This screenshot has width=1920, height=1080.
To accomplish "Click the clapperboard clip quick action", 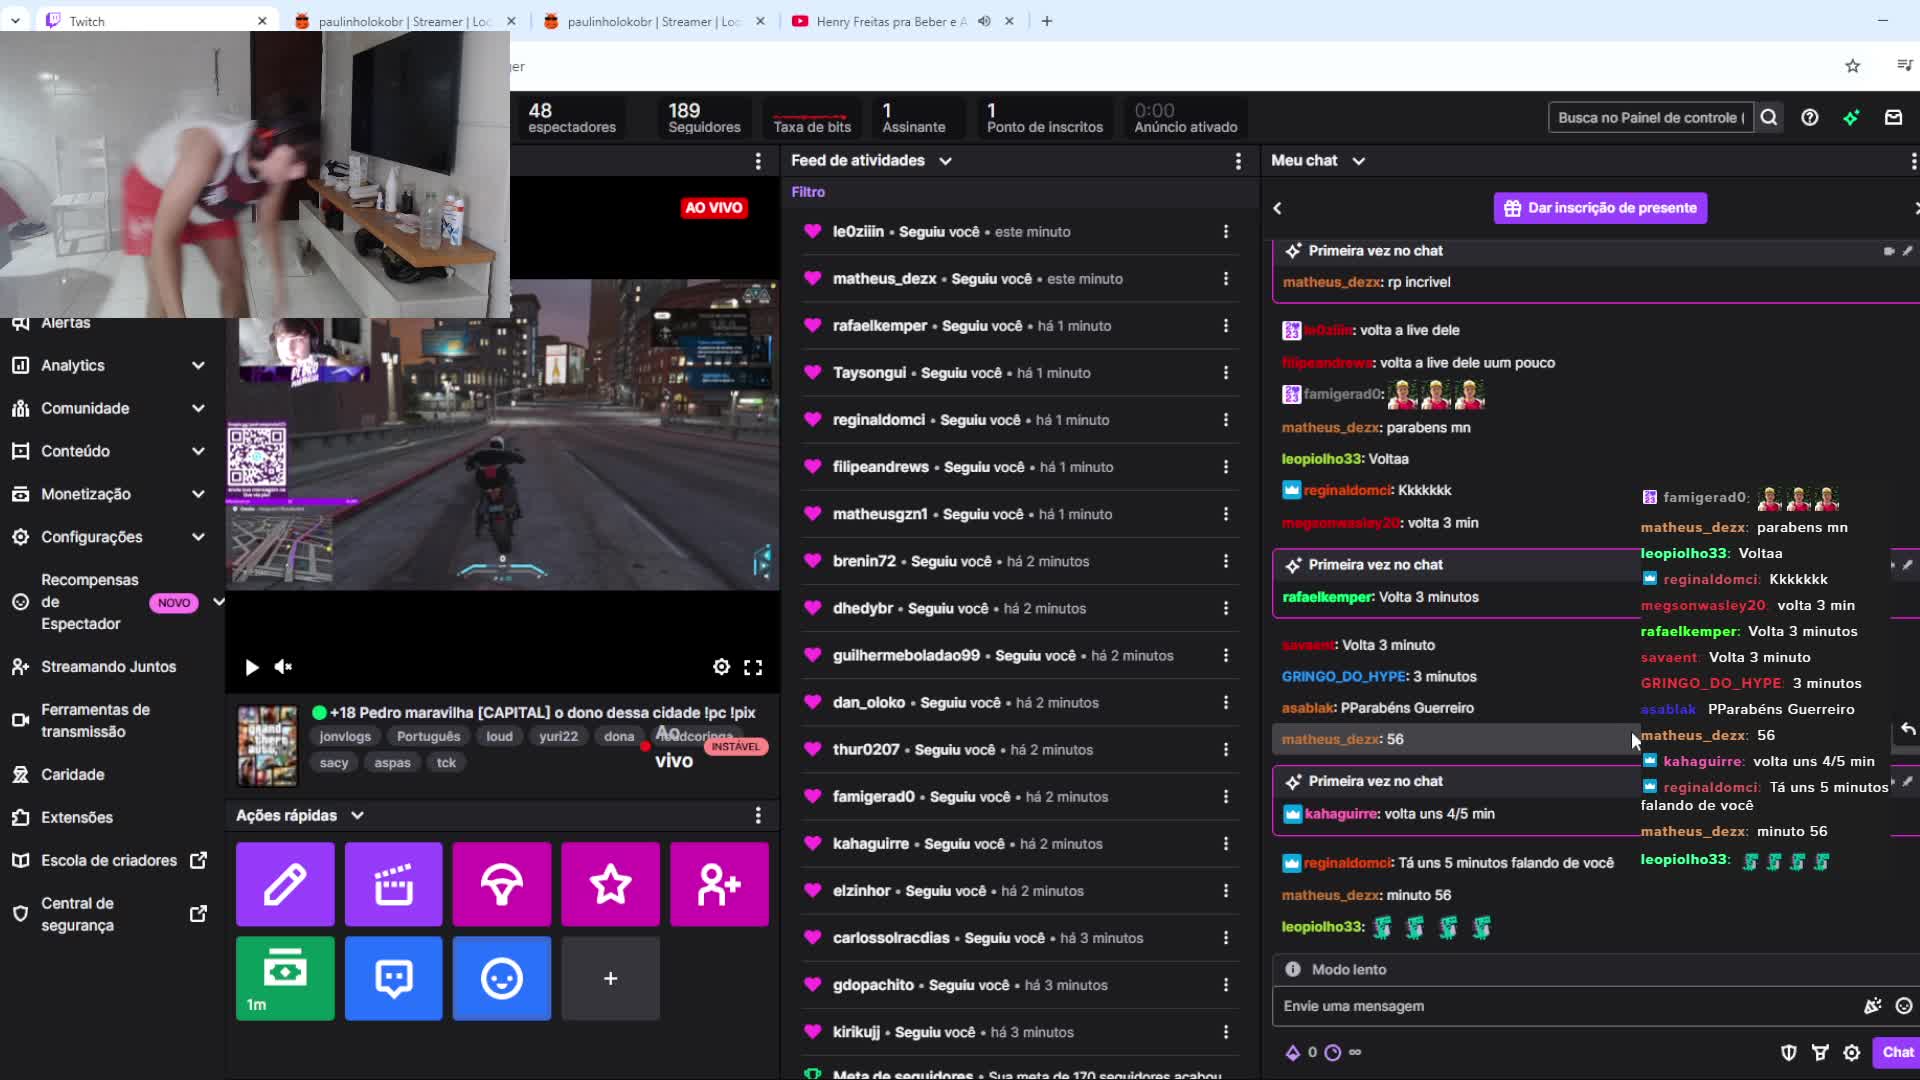I will point(394,884).
